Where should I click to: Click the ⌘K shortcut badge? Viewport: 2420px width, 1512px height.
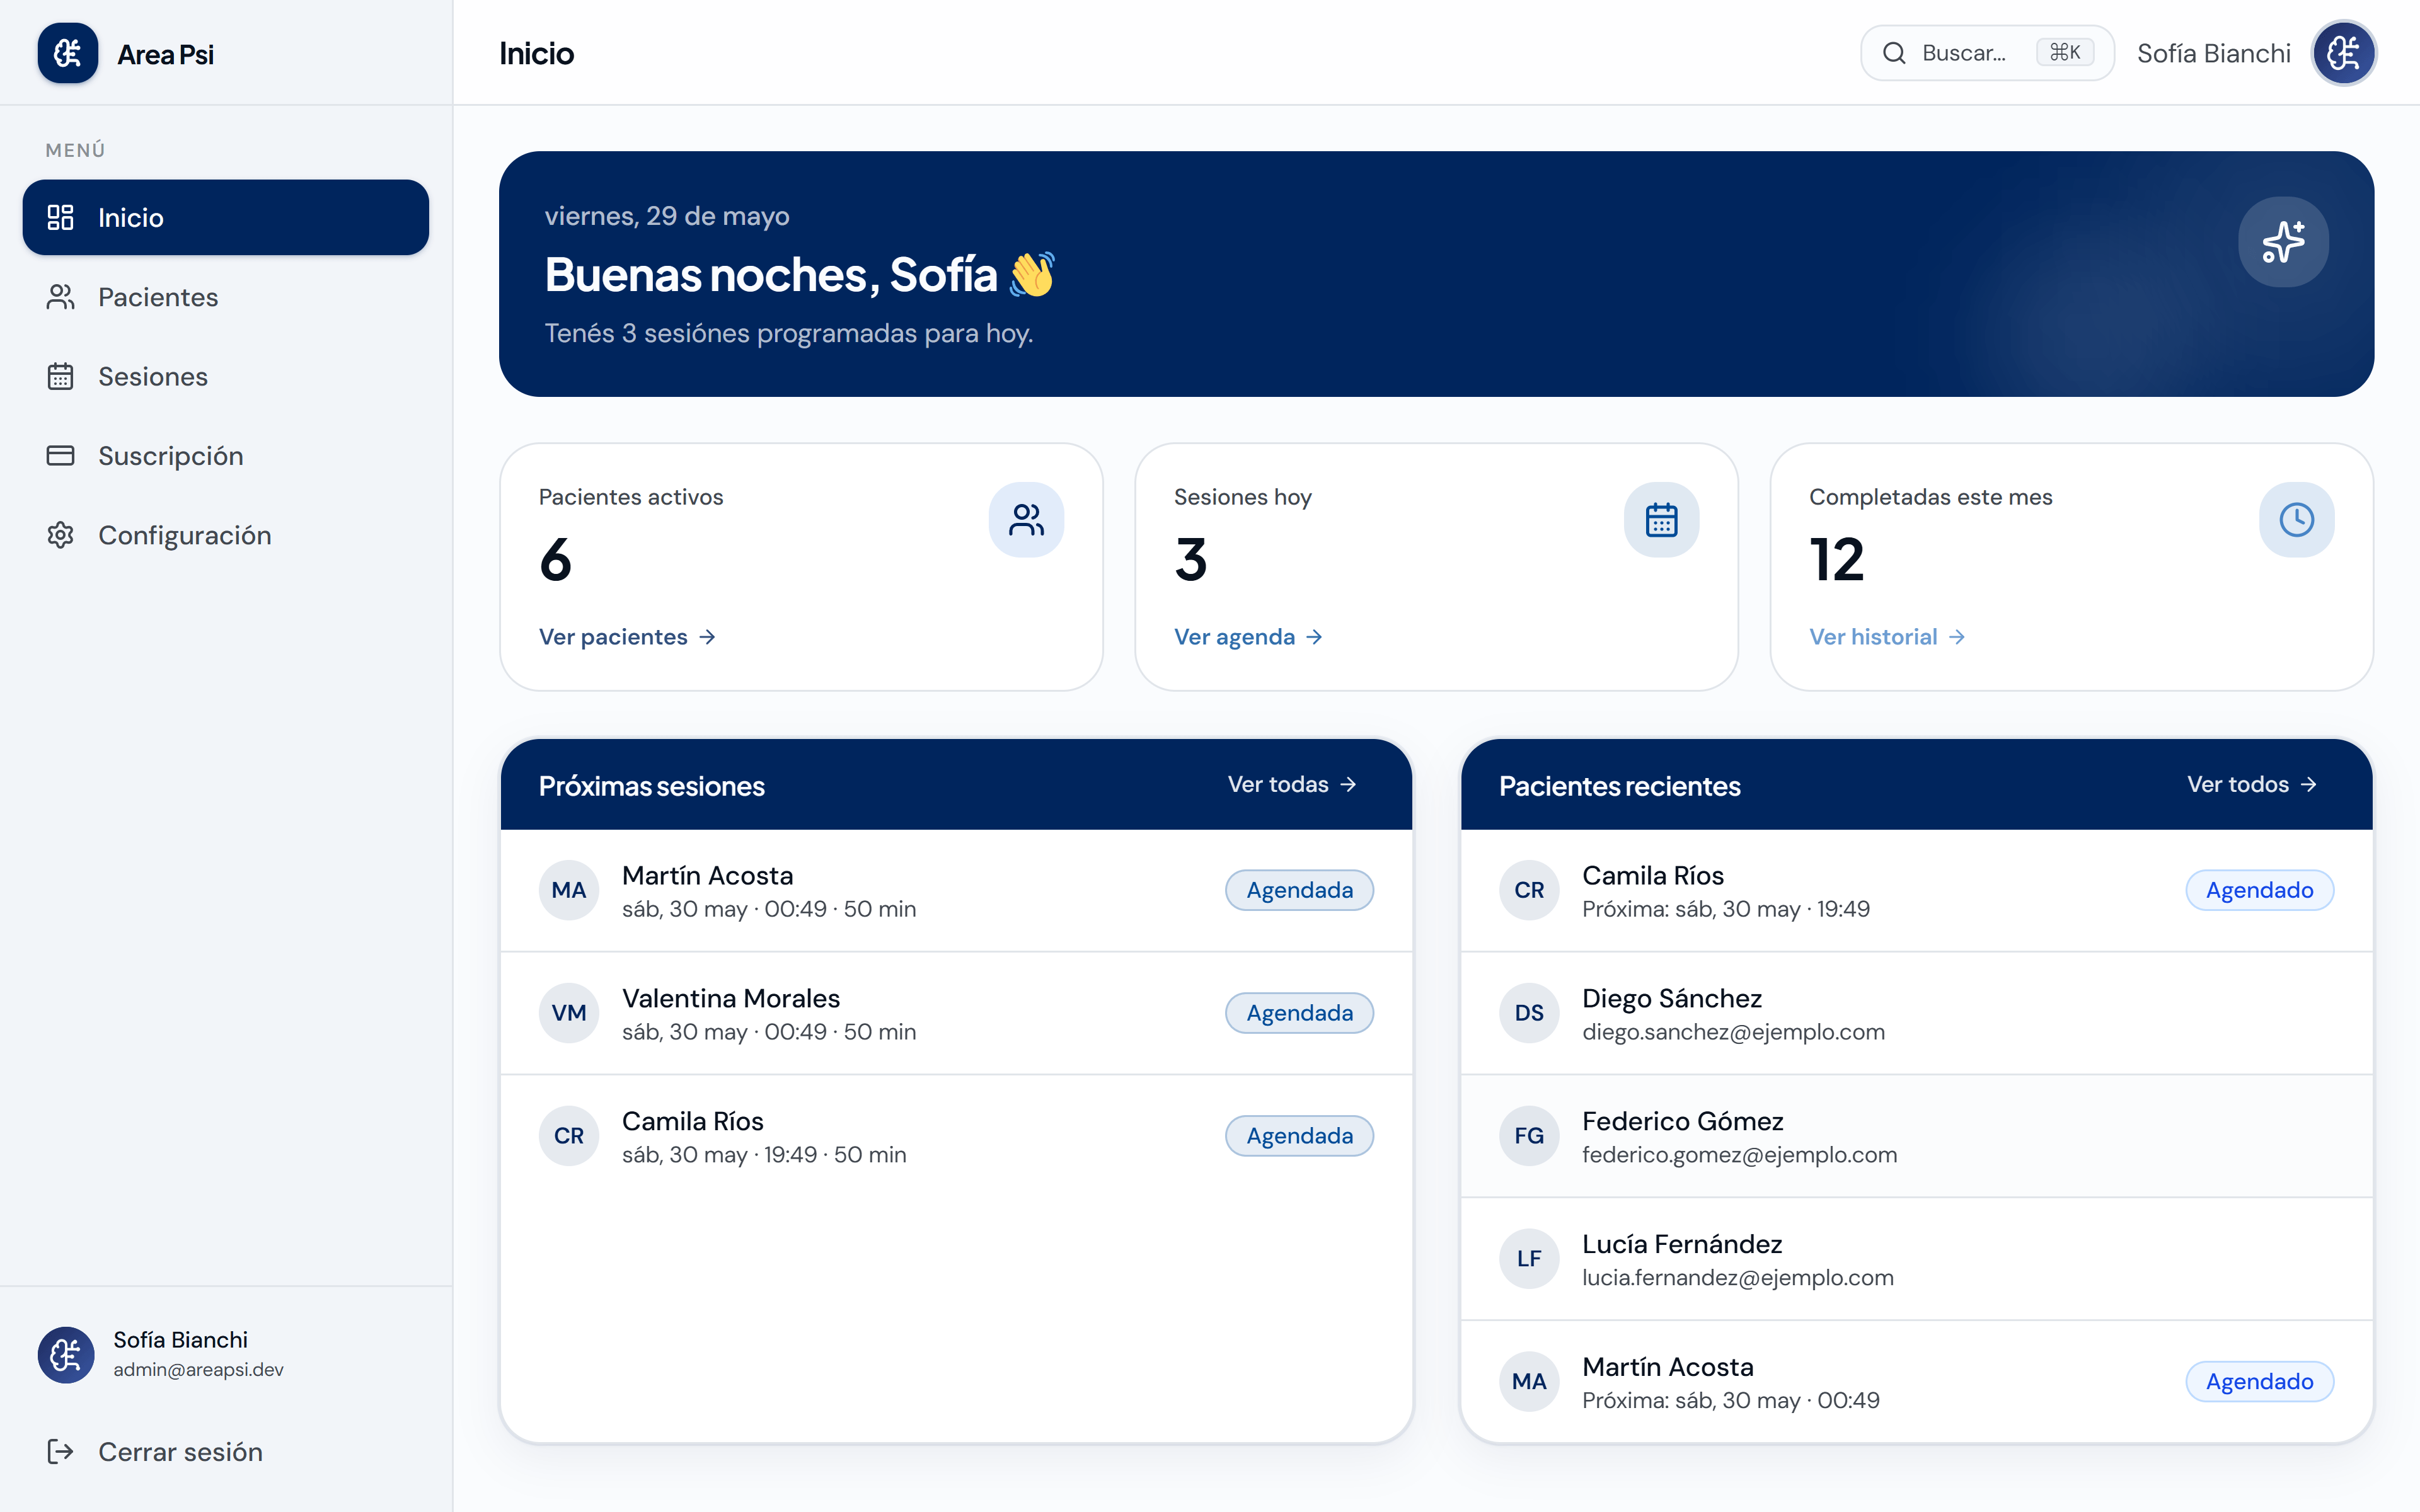click(x=2064, y=53)
